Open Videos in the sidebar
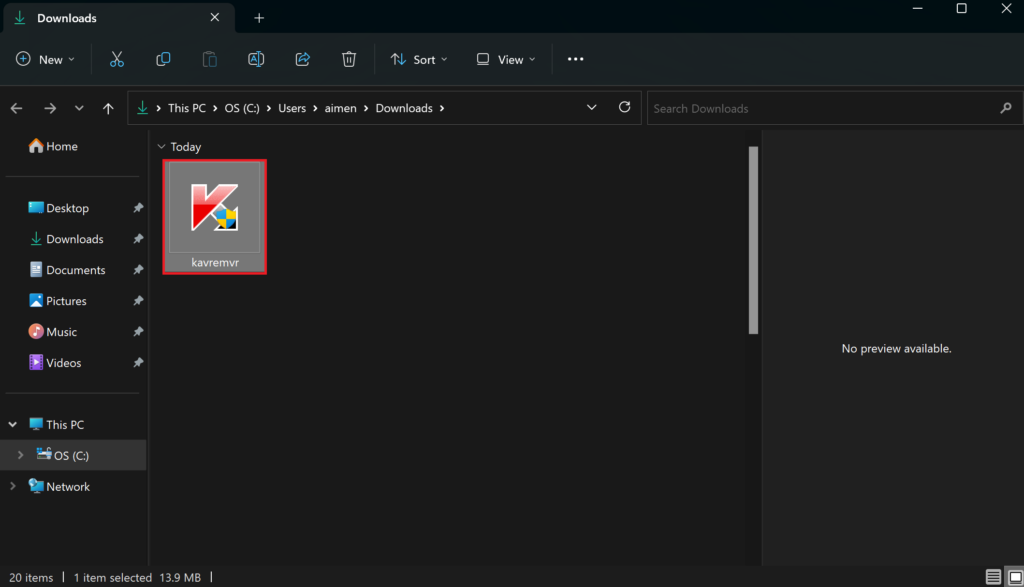The width and height of the screenshot is (1024, 587). pyautogui.click(x=55, y=362)
